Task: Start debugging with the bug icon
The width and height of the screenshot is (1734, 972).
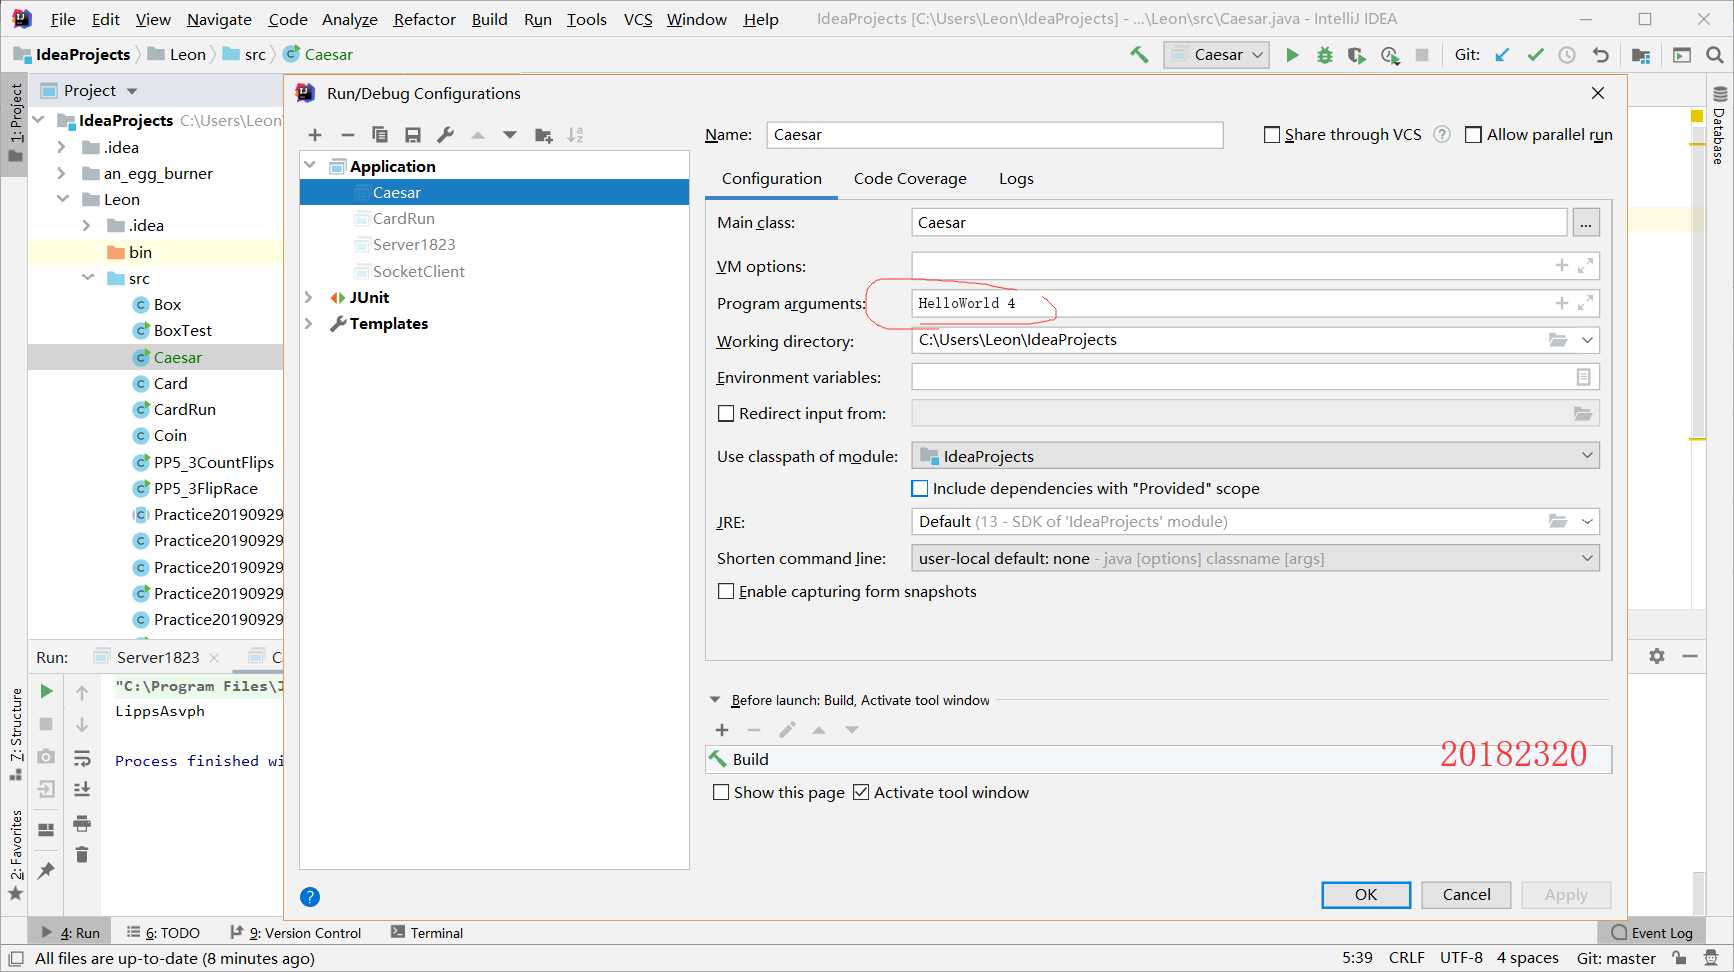Action: click(x=1324, y=55)
